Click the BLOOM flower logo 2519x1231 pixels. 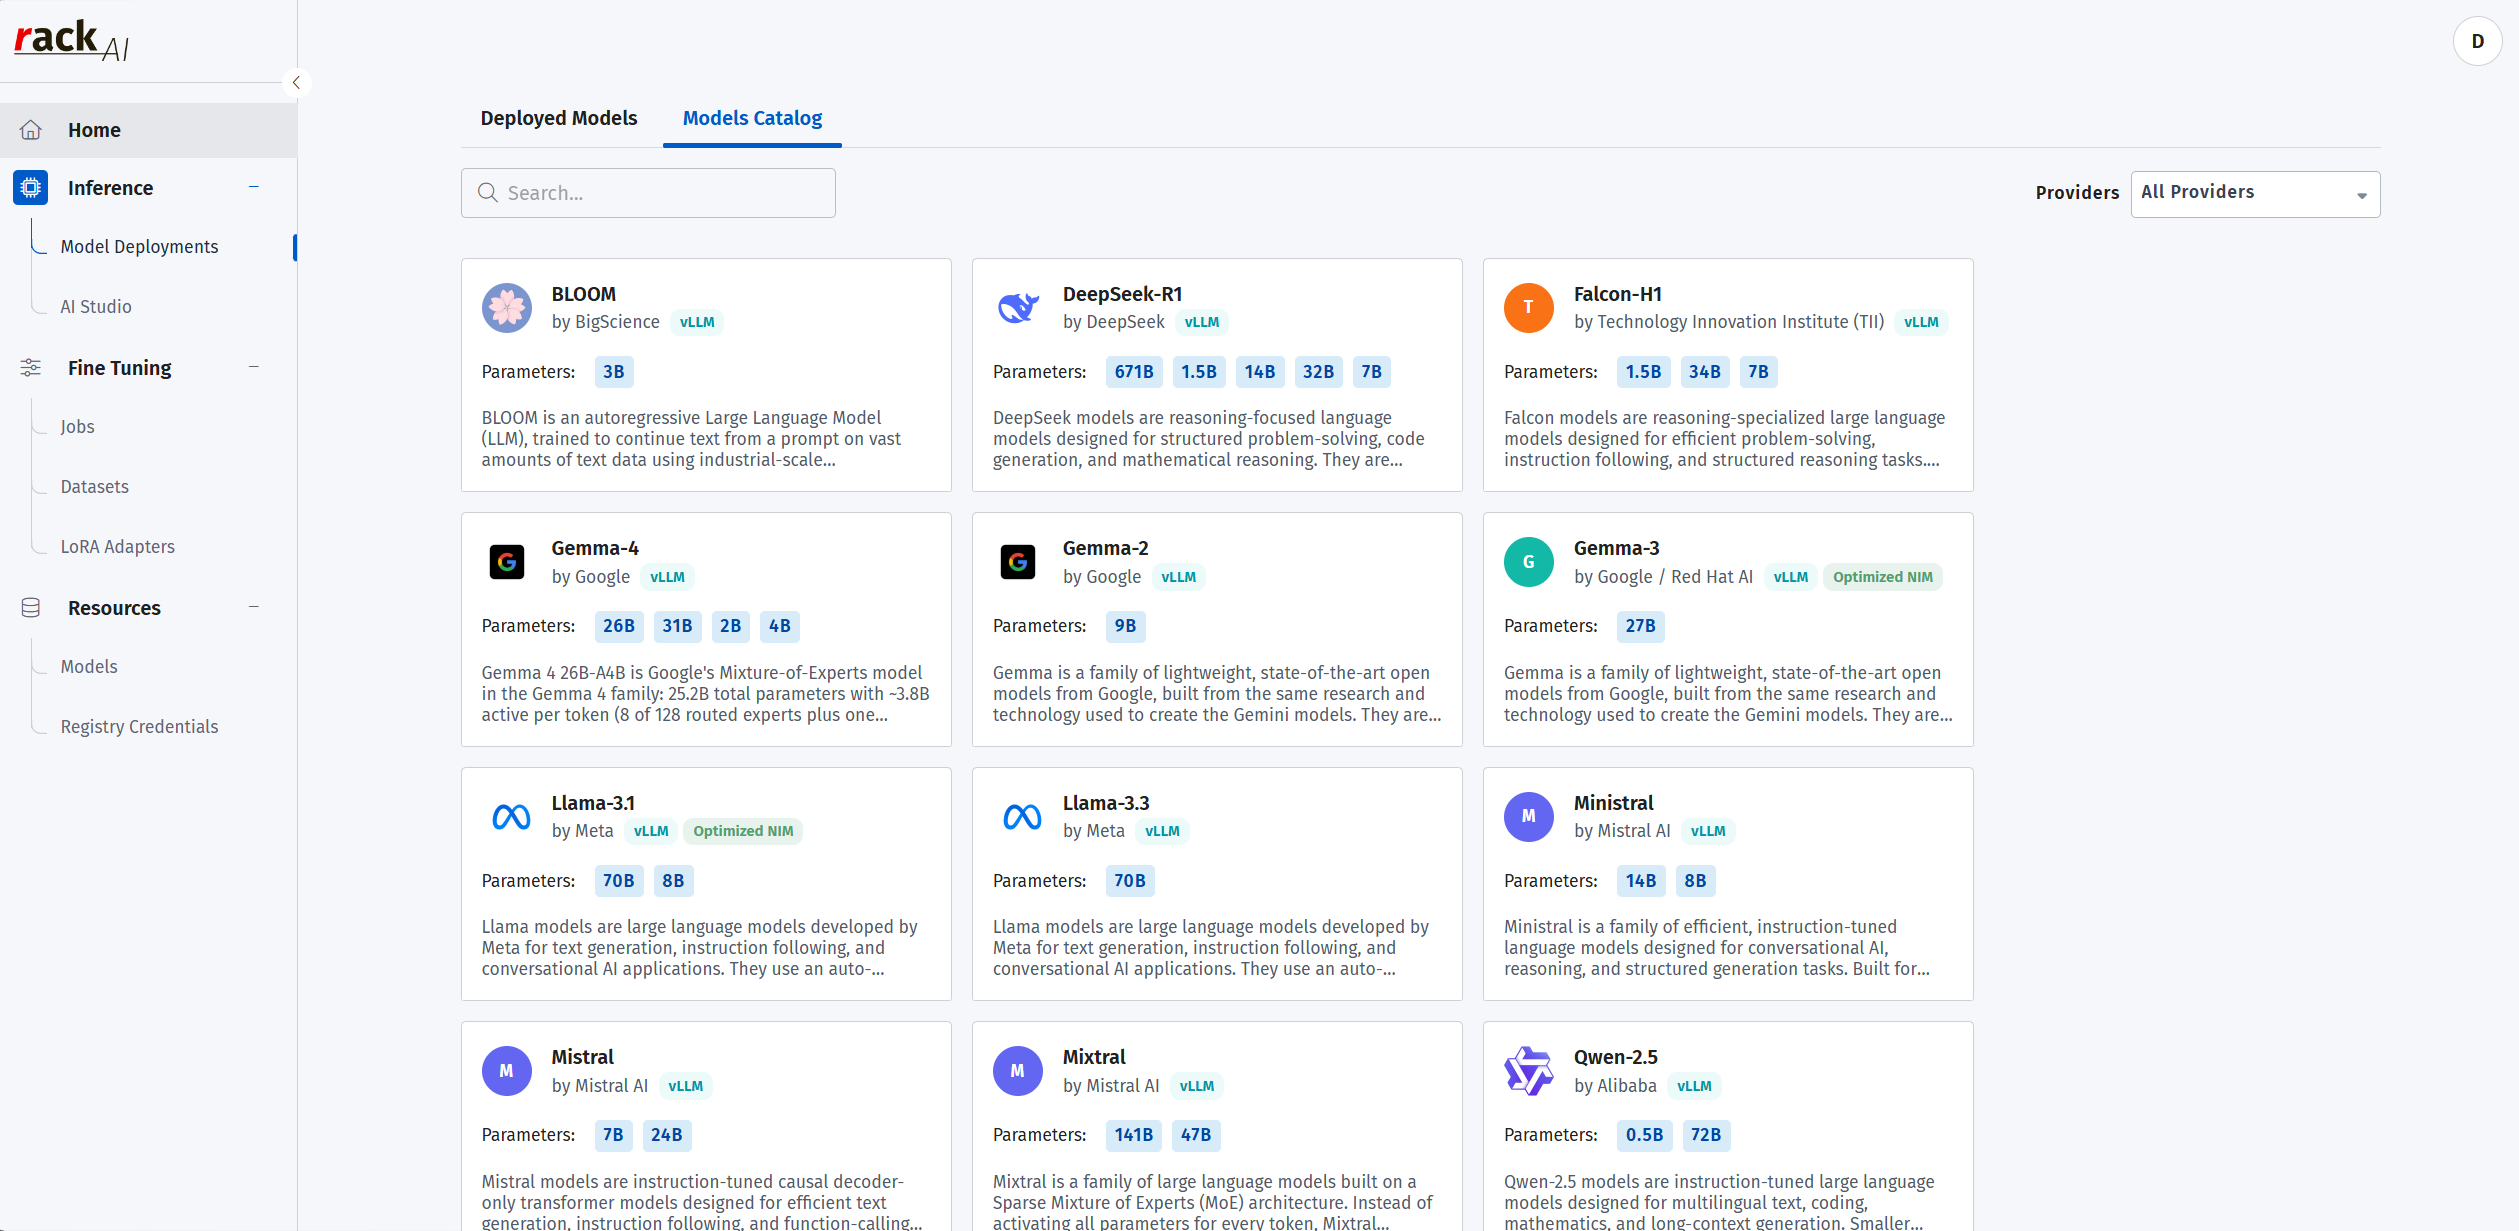[507, 308]
